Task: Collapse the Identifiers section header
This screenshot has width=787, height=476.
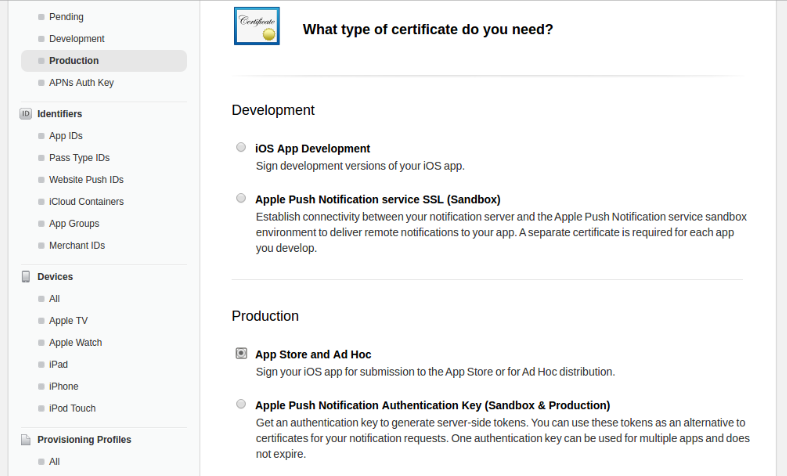Action: (60, 114)
